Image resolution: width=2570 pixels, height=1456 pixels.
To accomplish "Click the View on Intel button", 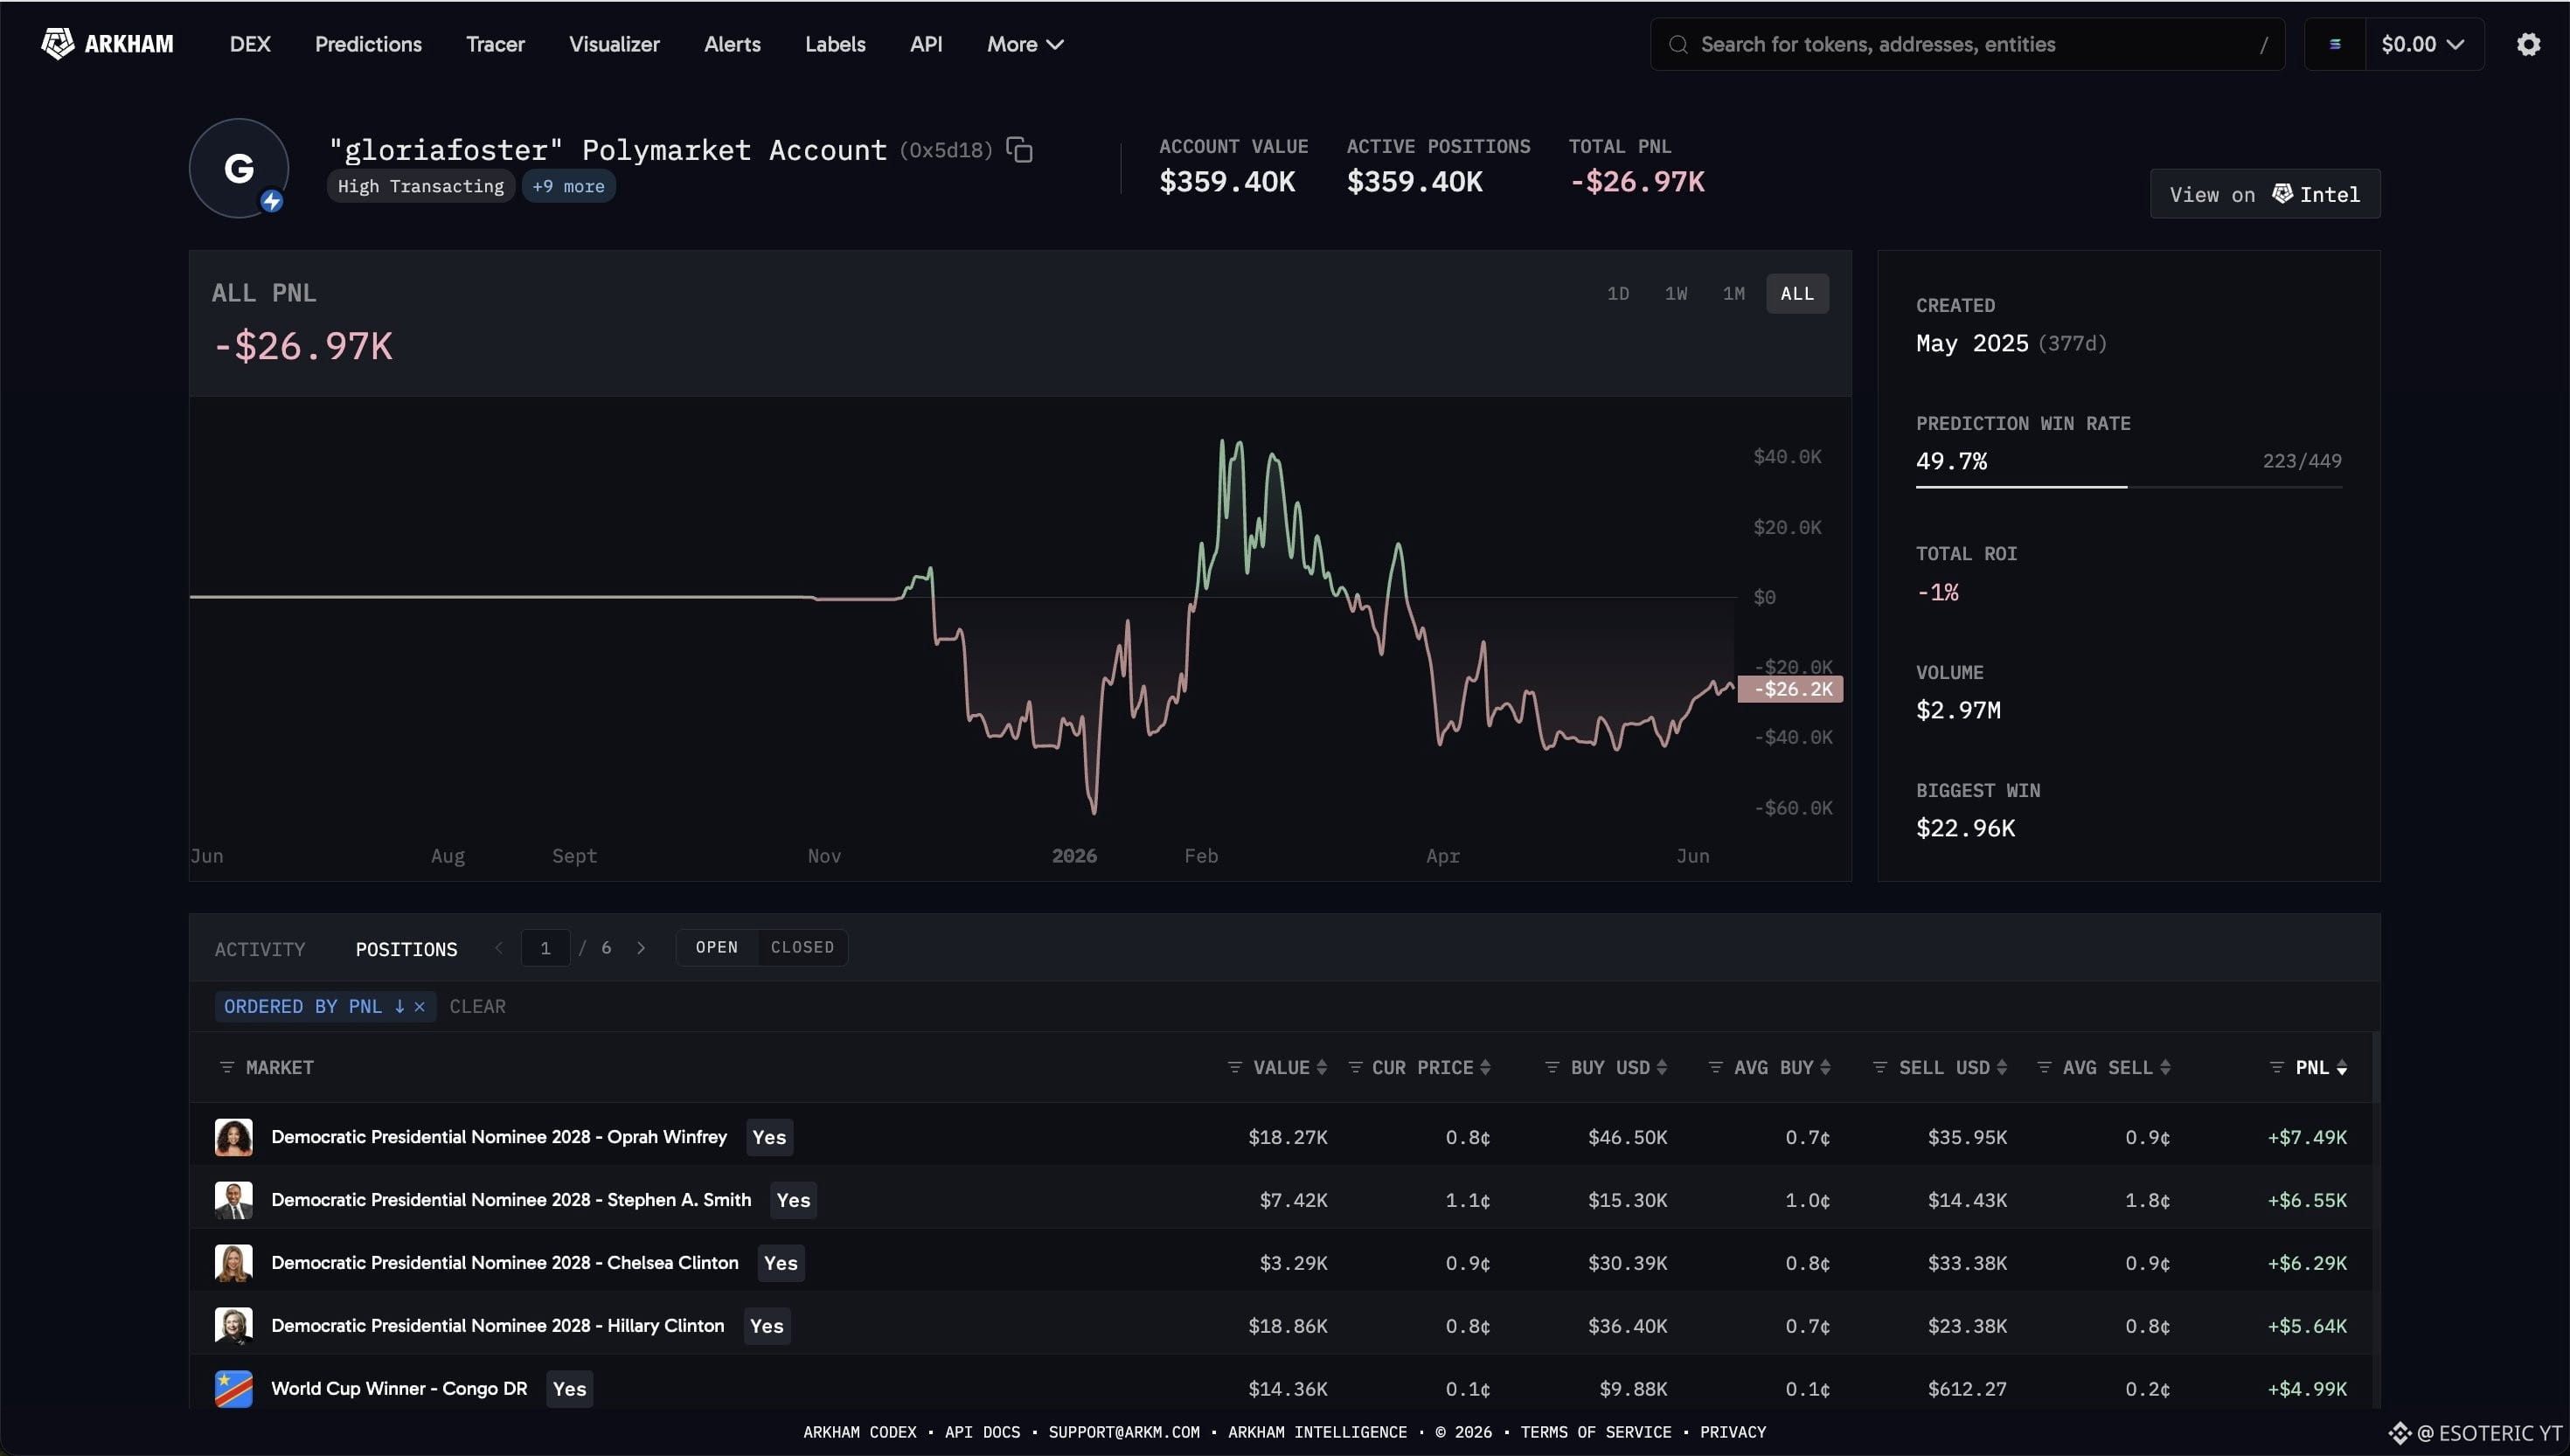I will point(2265,194).
